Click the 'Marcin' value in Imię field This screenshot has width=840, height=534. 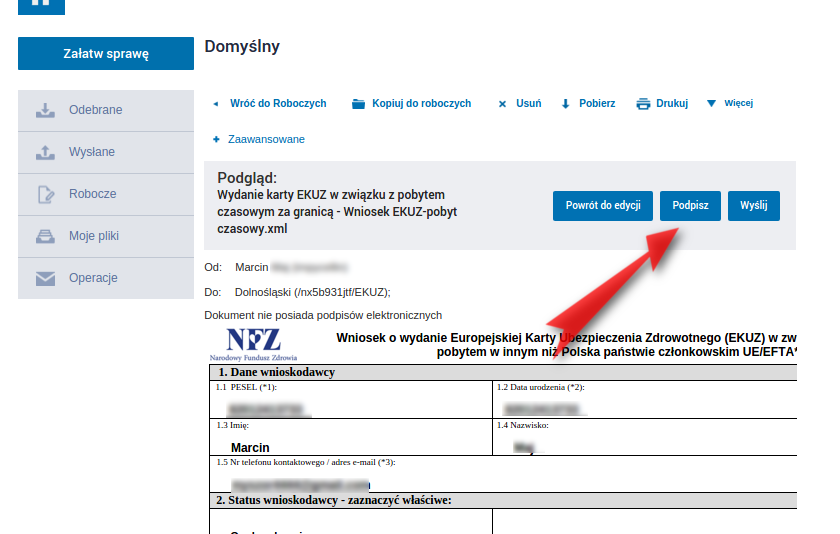[250, 448]
